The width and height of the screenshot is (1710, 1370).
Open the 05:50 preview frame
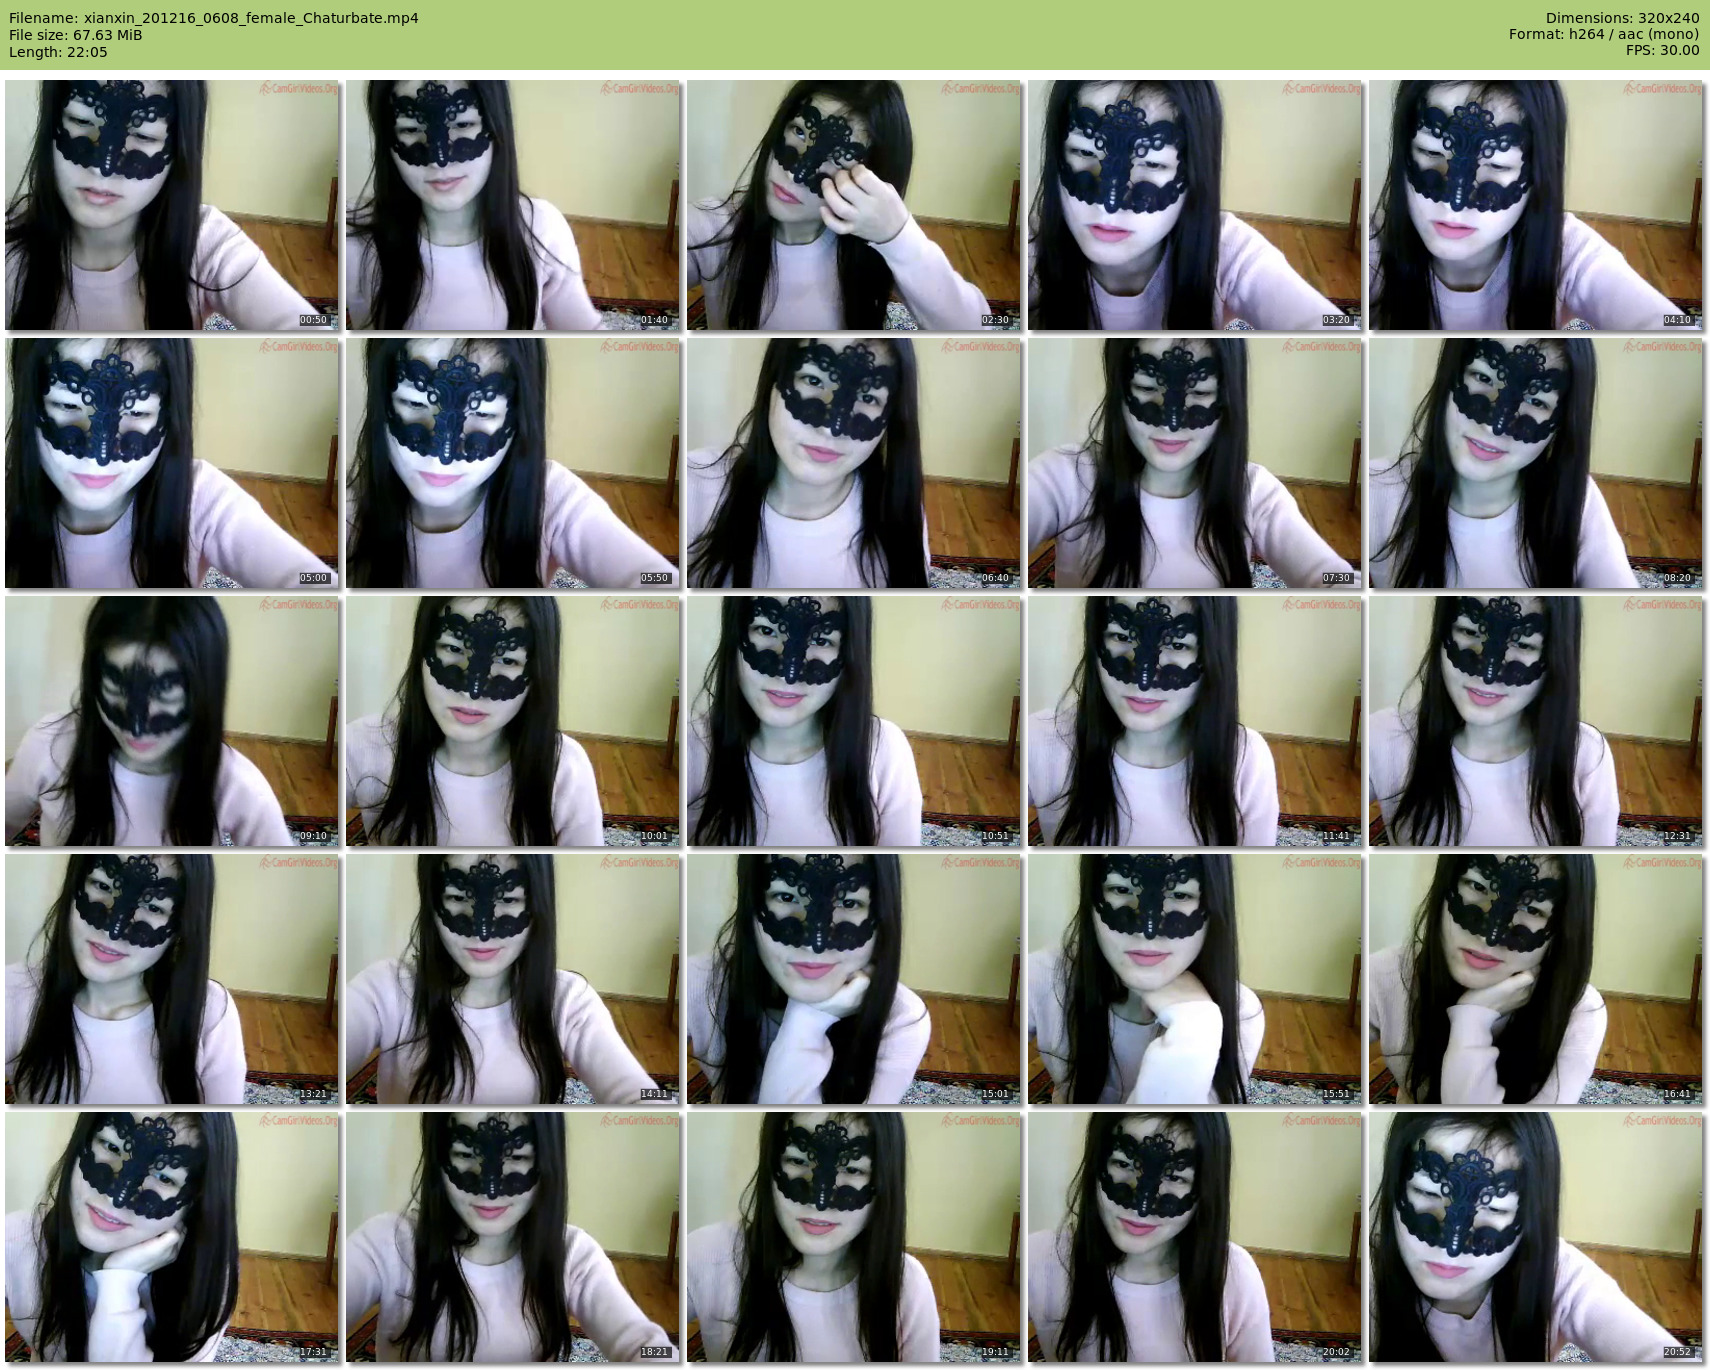[513, 463]
